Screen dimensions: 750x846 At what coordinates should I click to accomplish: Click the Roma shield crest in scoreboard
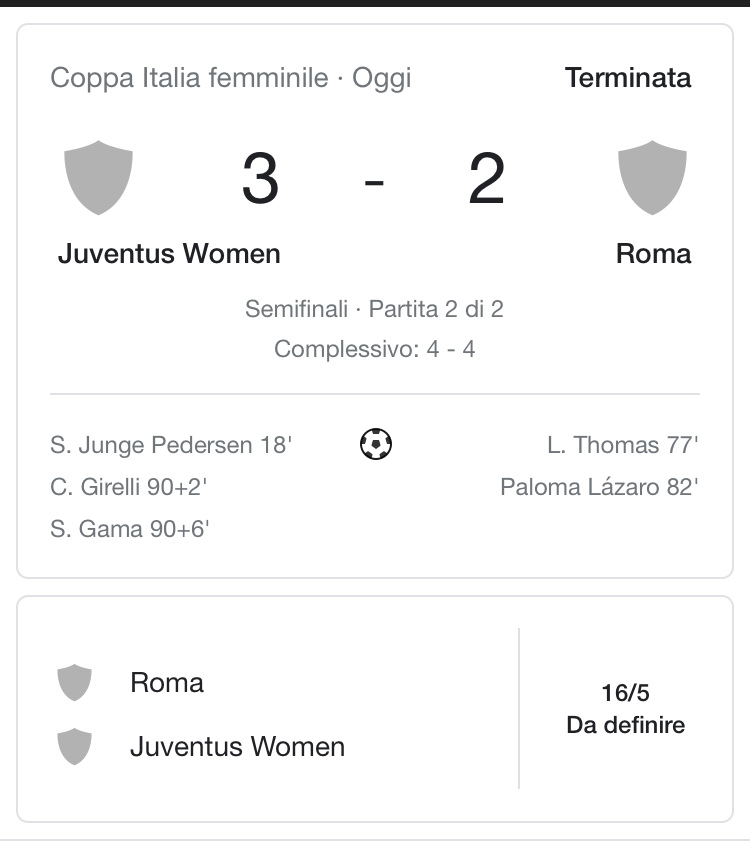pos(652,178)
